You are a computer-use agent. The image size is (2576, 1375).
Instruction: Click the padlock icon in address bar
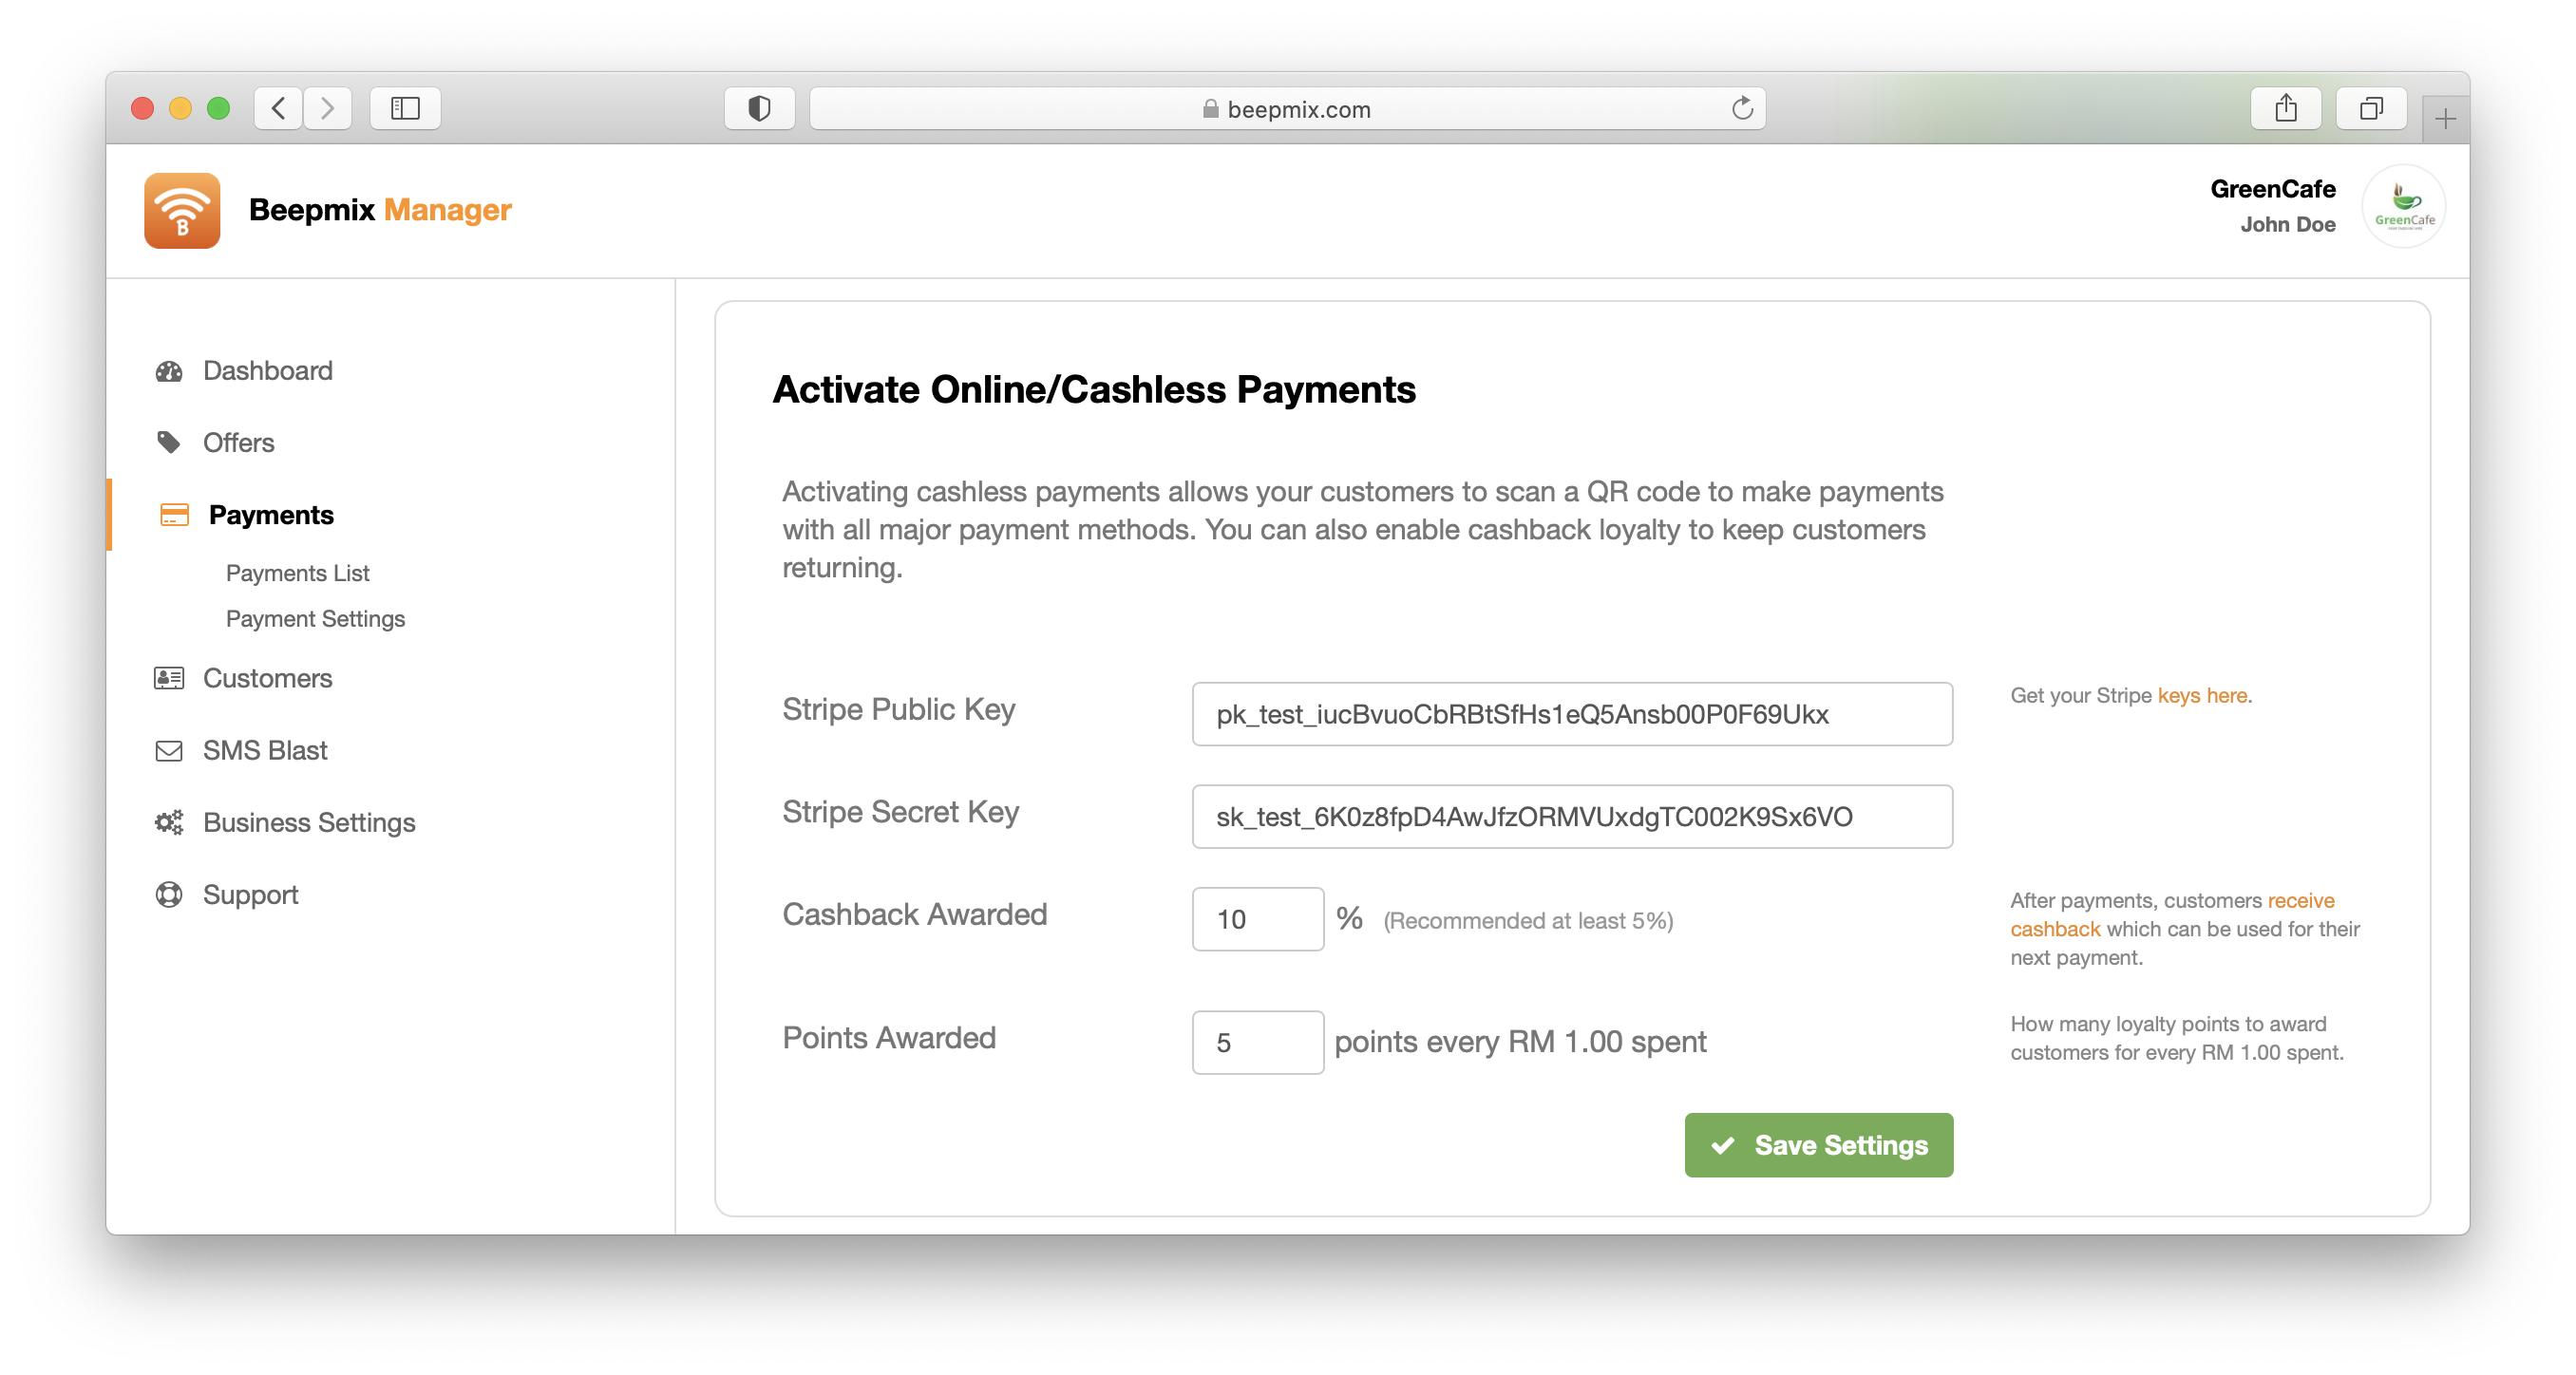(1210, 108)
